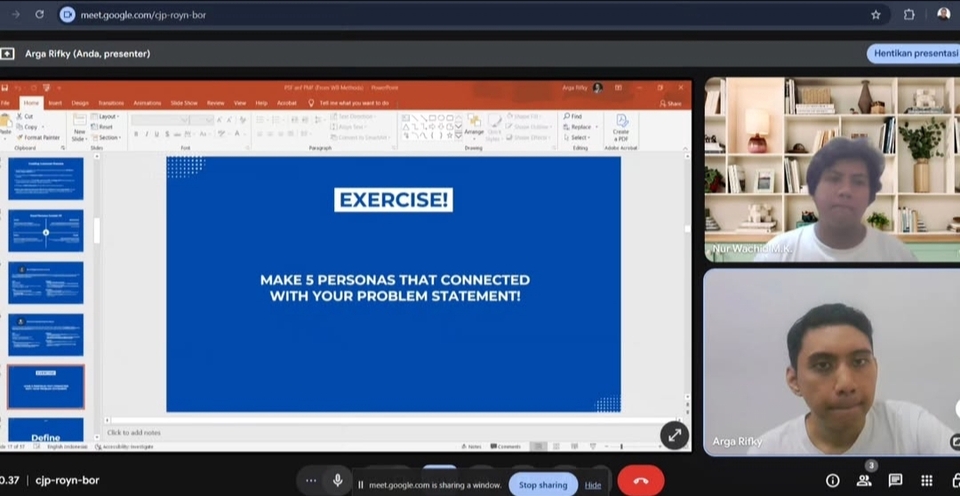Click the address bar URL meet.google.com

click(x=143, y=15)
